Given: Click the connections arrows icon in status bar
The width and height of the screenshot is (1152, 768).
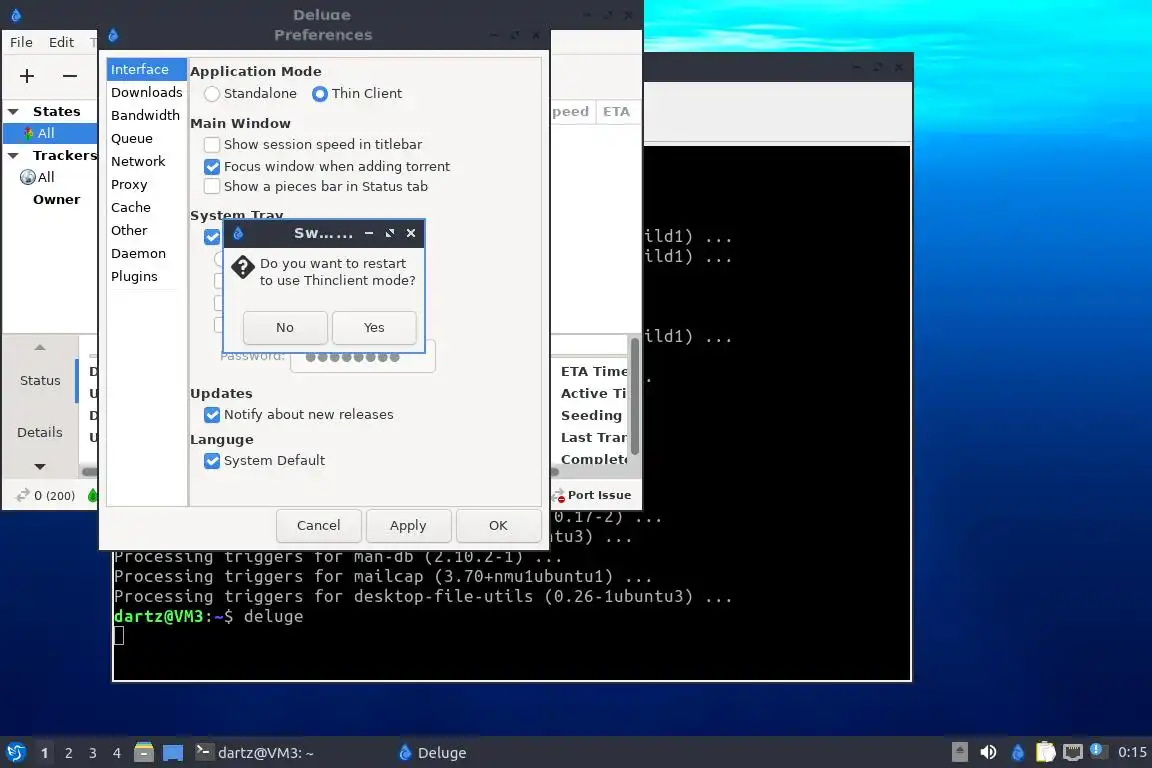Looking at the screenshot, I should (x=23, y=495).
